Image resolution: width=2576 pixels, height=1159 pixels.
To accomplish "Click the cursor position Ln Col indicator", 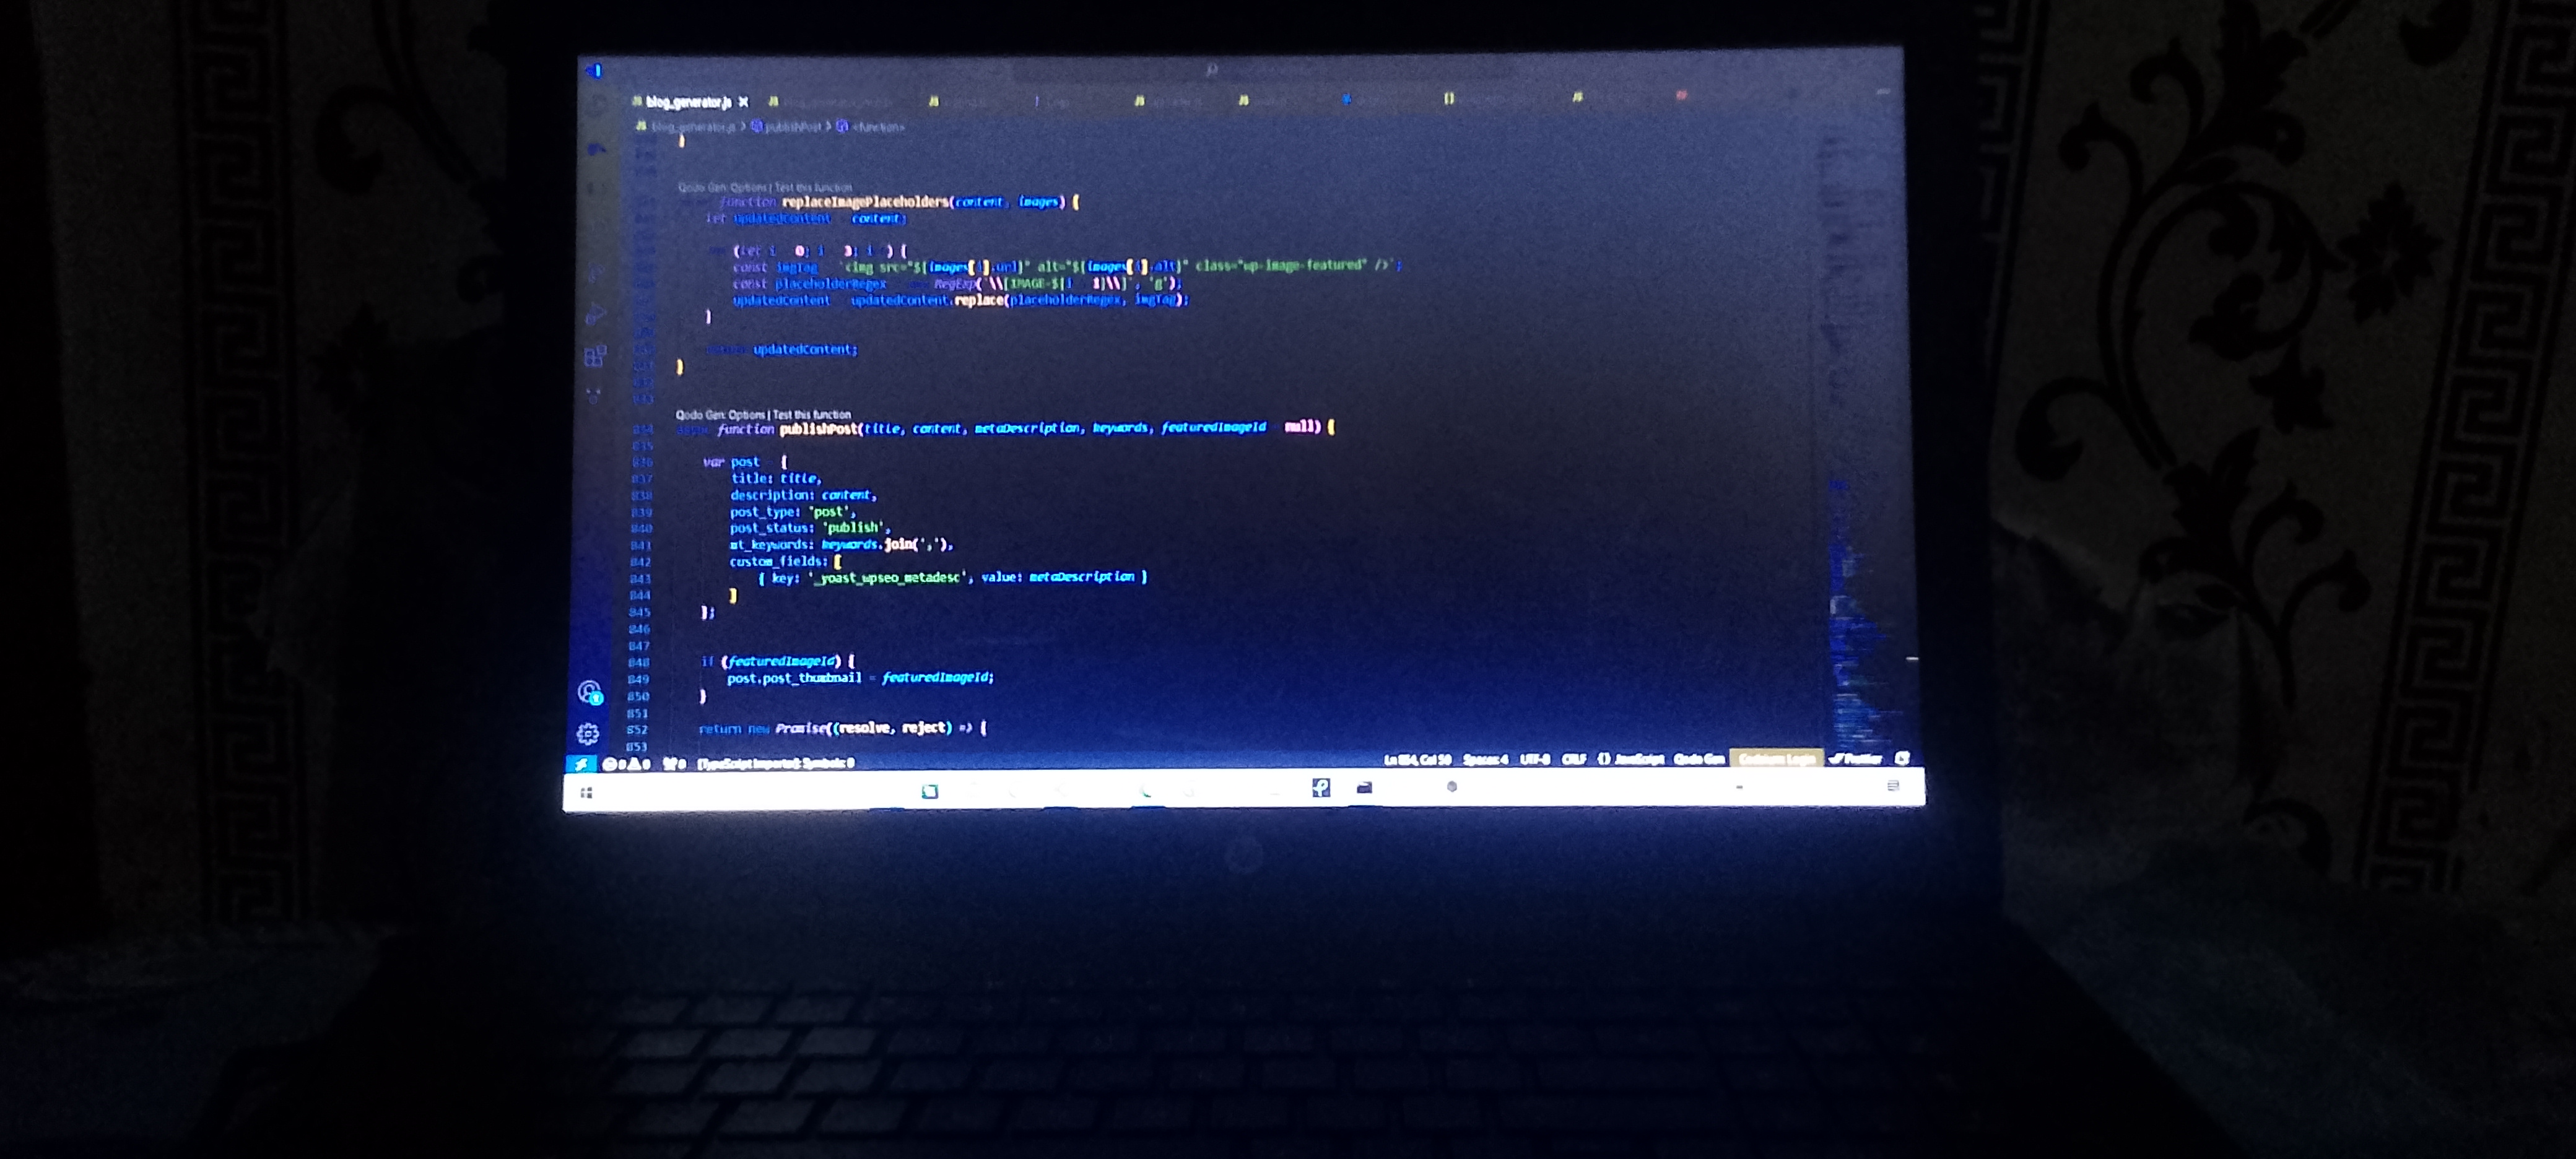I will [1418, 760].
